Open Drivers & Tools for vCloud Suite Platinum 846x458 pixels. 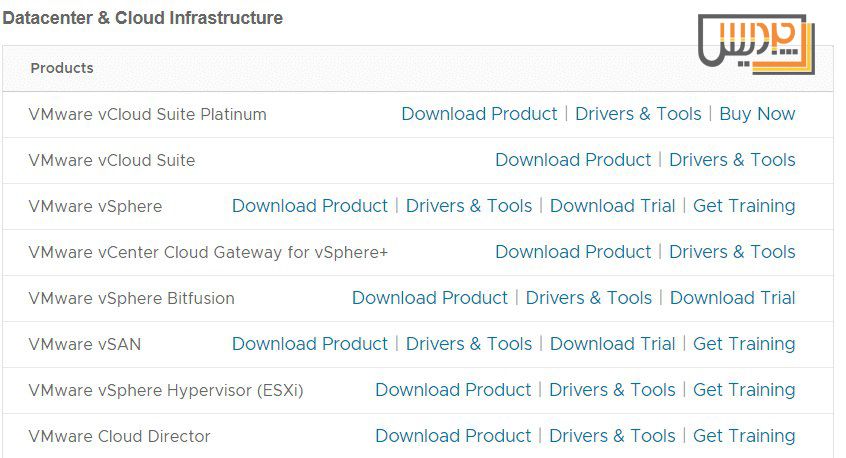638,114
